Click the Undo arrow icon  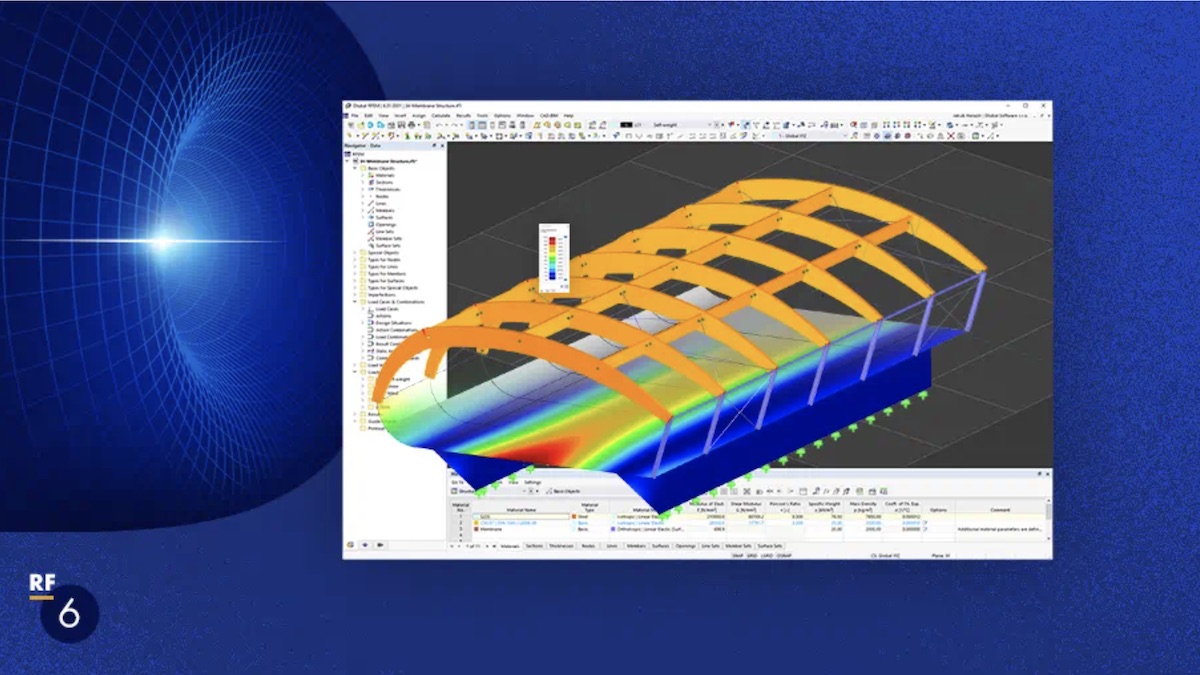pos(439,125)
